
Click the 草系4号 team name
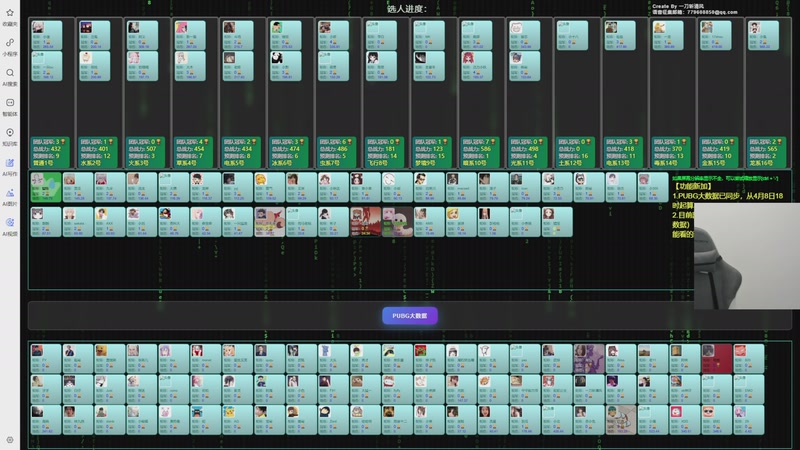click(186, 163)
